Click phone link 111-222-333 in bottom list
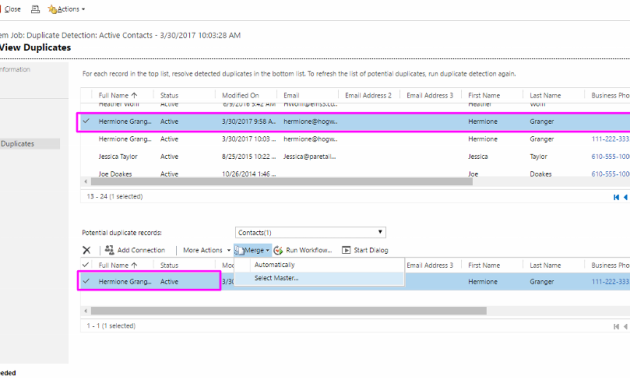 [x=610, y=282]
